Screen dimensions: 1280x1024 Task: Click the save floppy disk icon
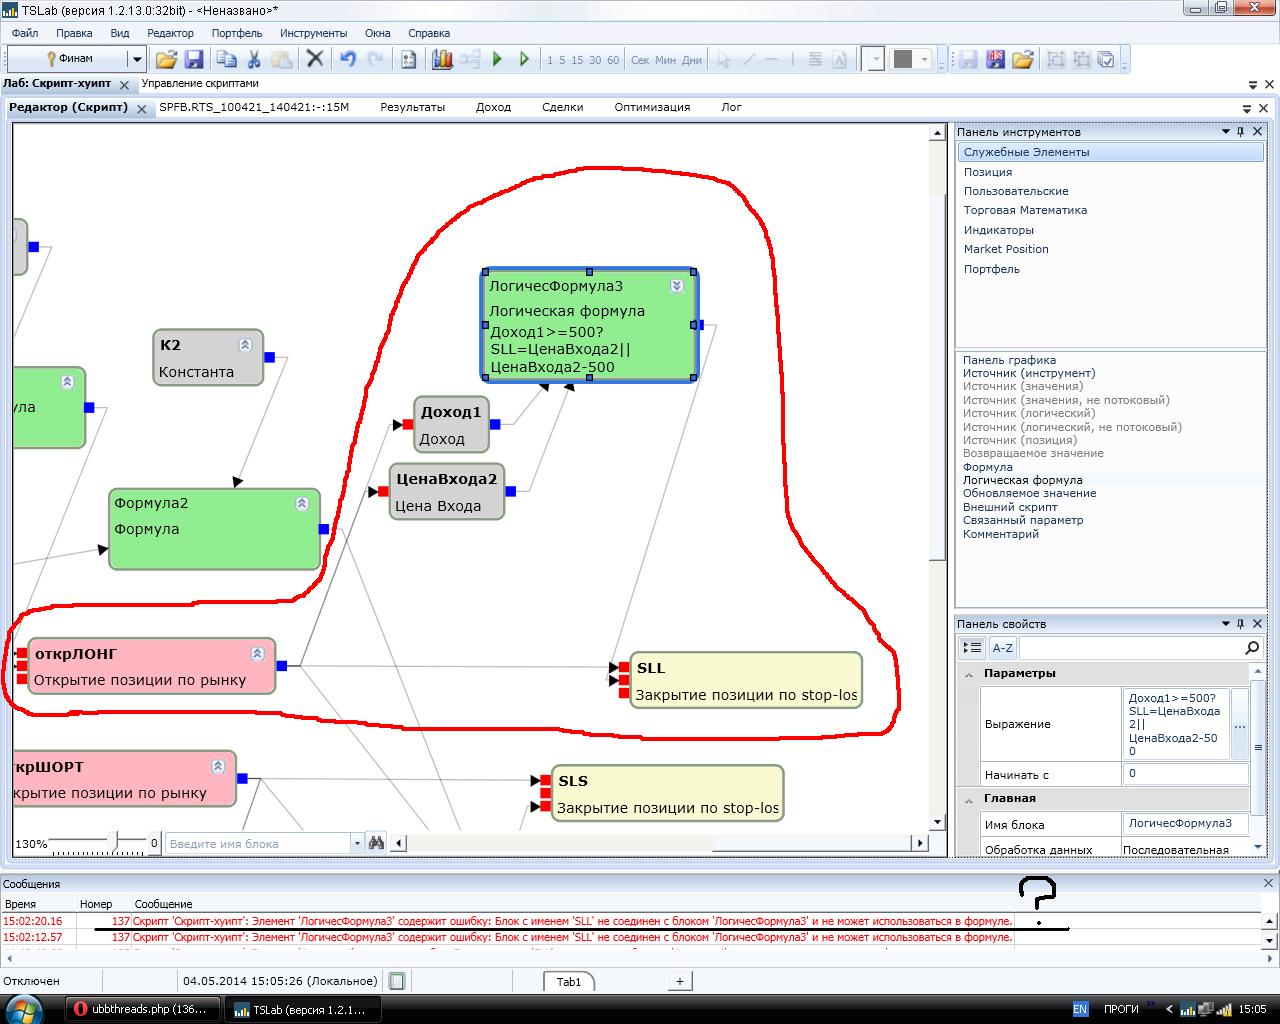pos(194,60)
